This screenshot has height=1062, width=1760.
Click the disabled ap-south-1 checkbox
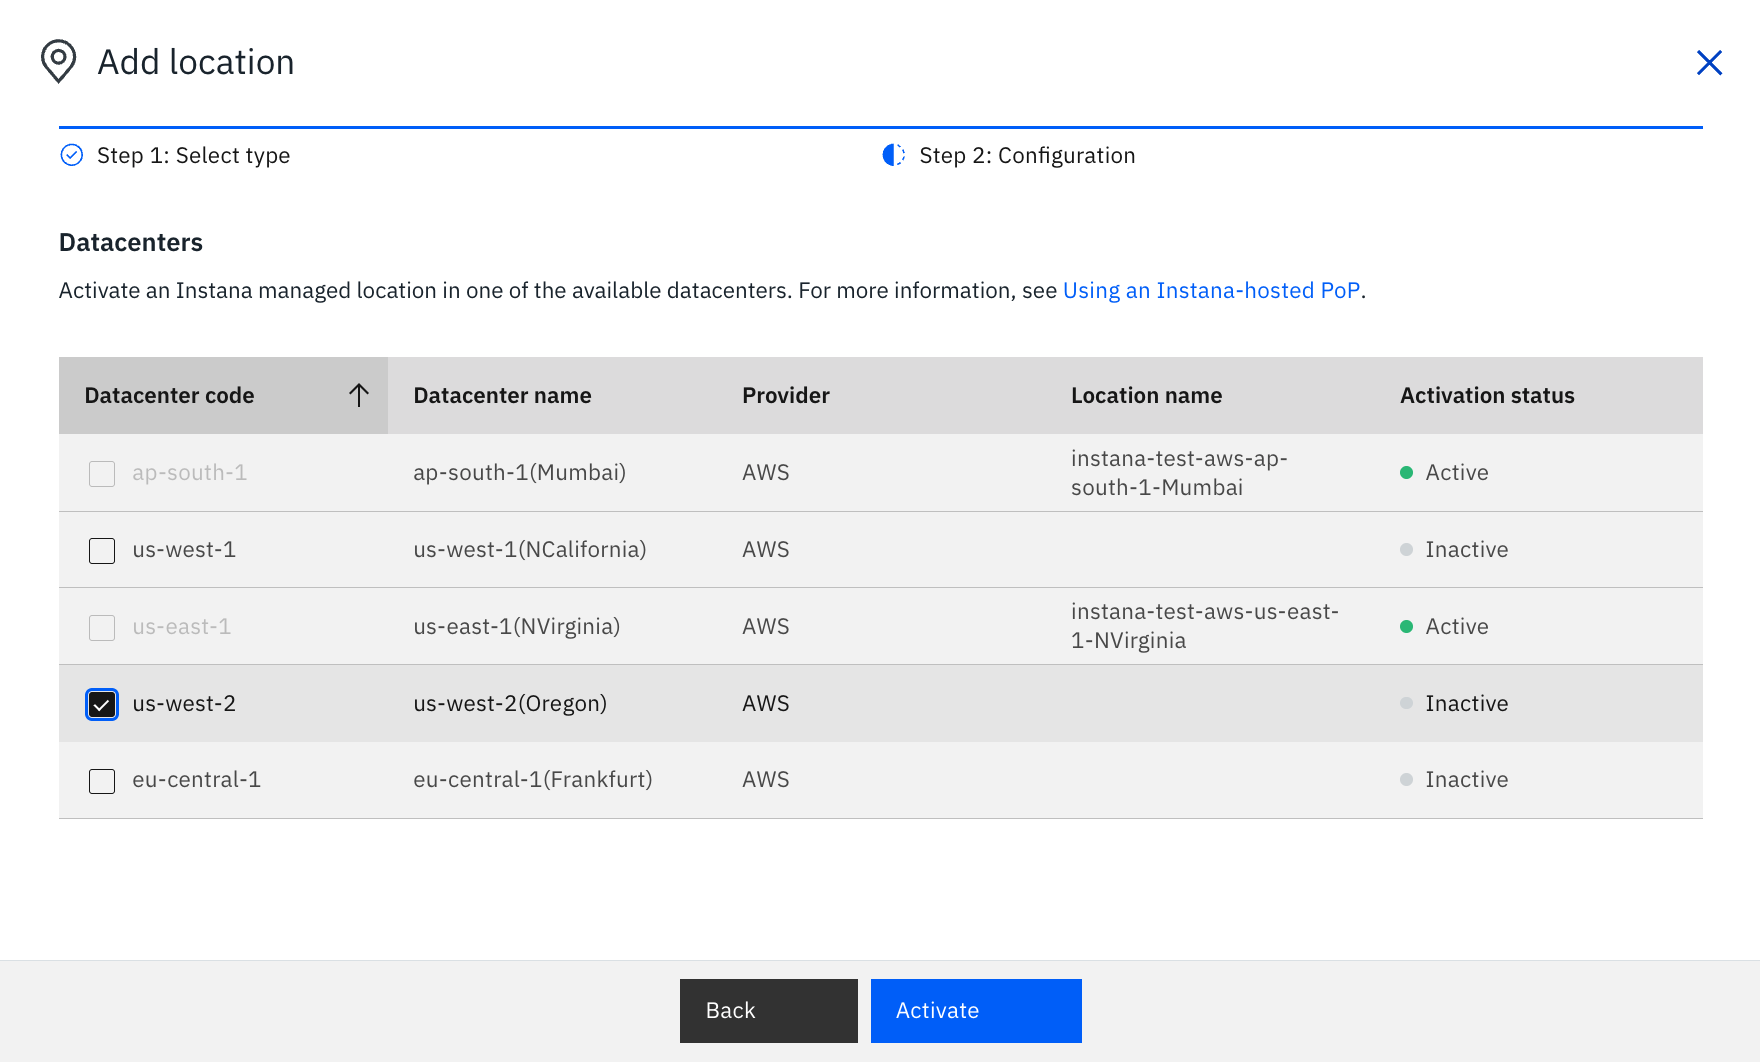pos(102,473)
